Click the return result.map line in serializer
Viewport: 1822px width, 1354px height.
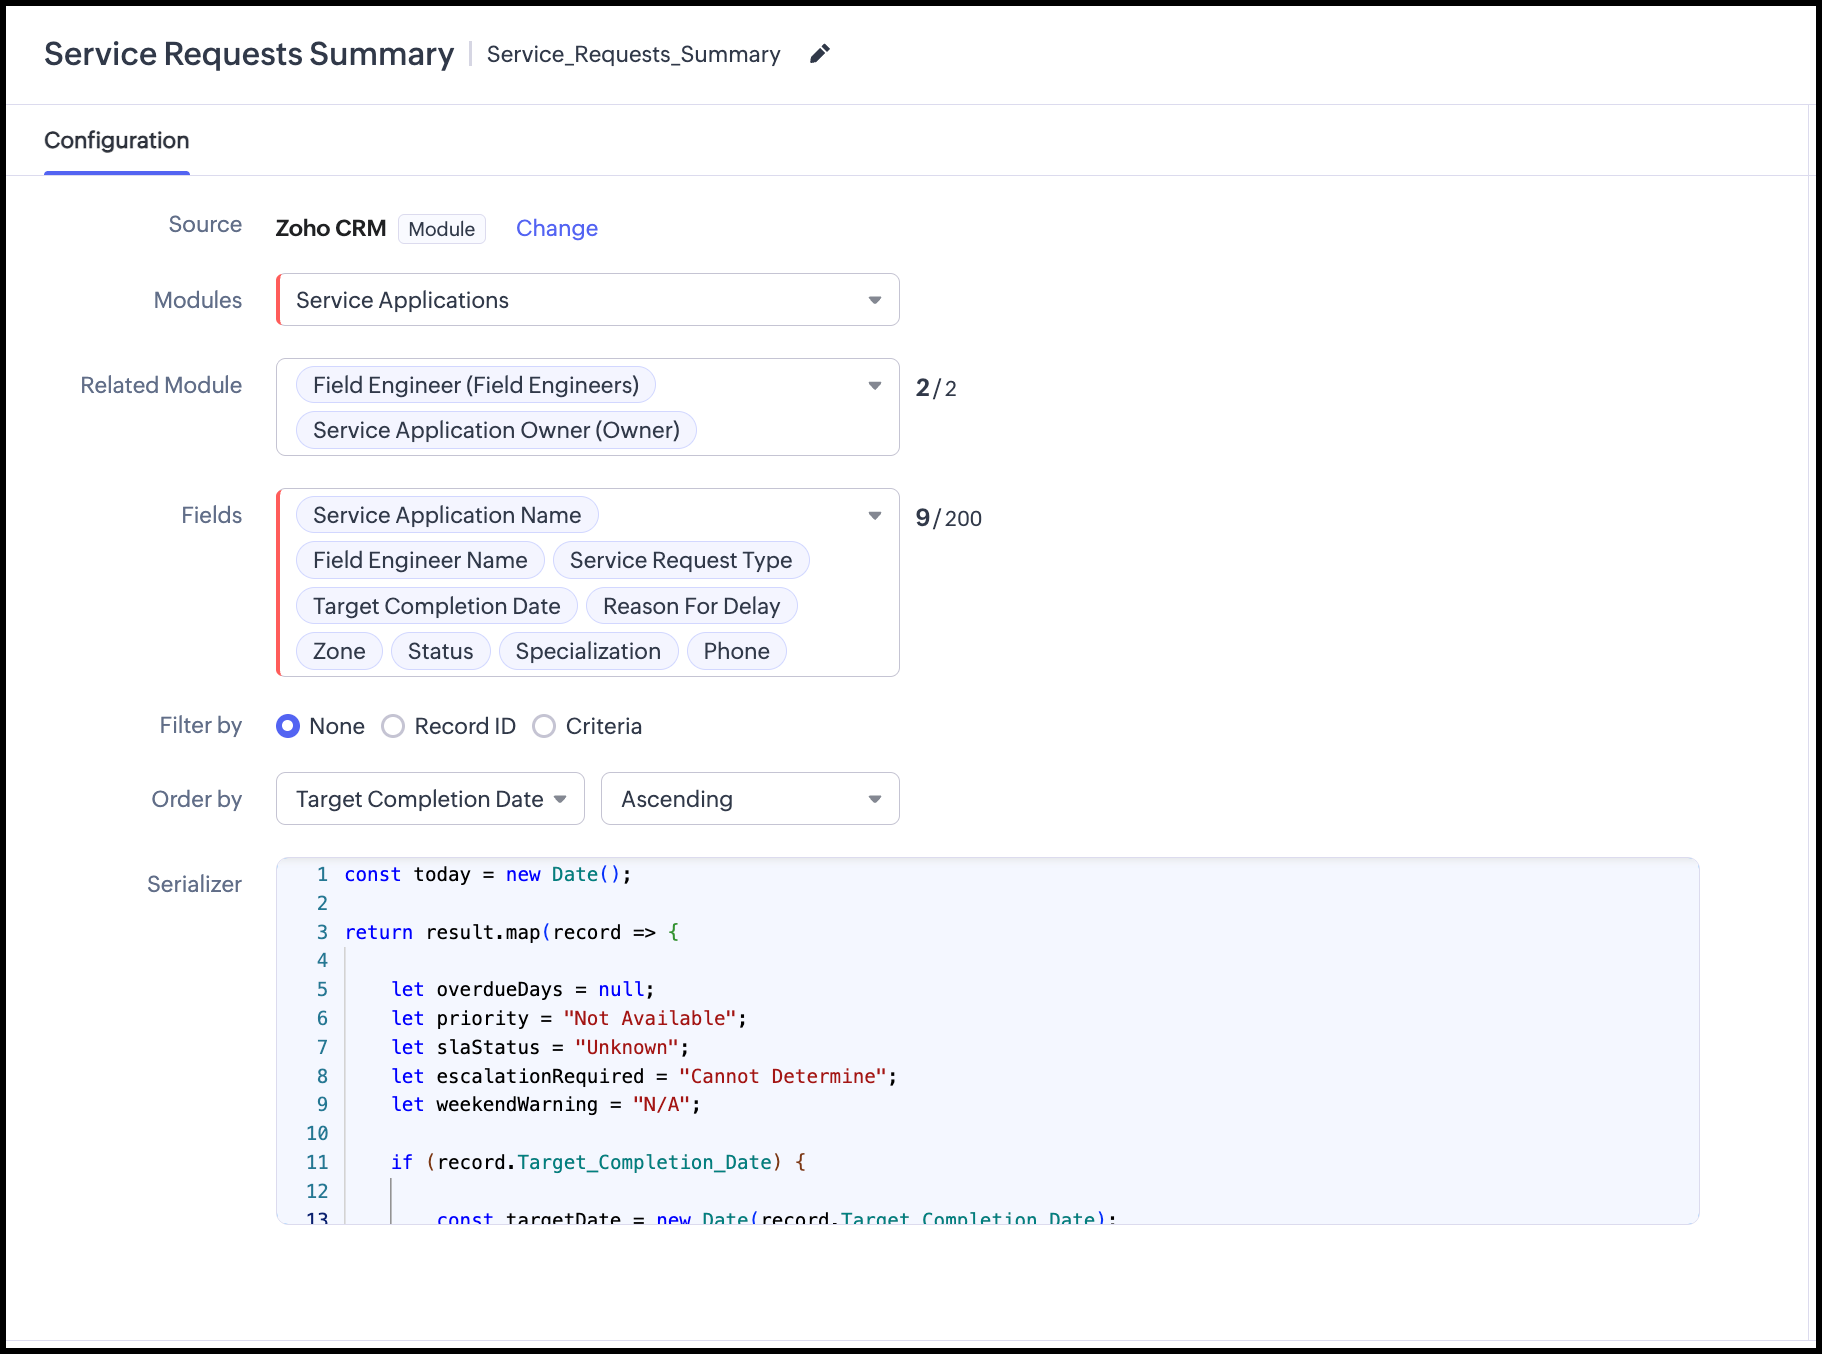(x=512, y=932)
